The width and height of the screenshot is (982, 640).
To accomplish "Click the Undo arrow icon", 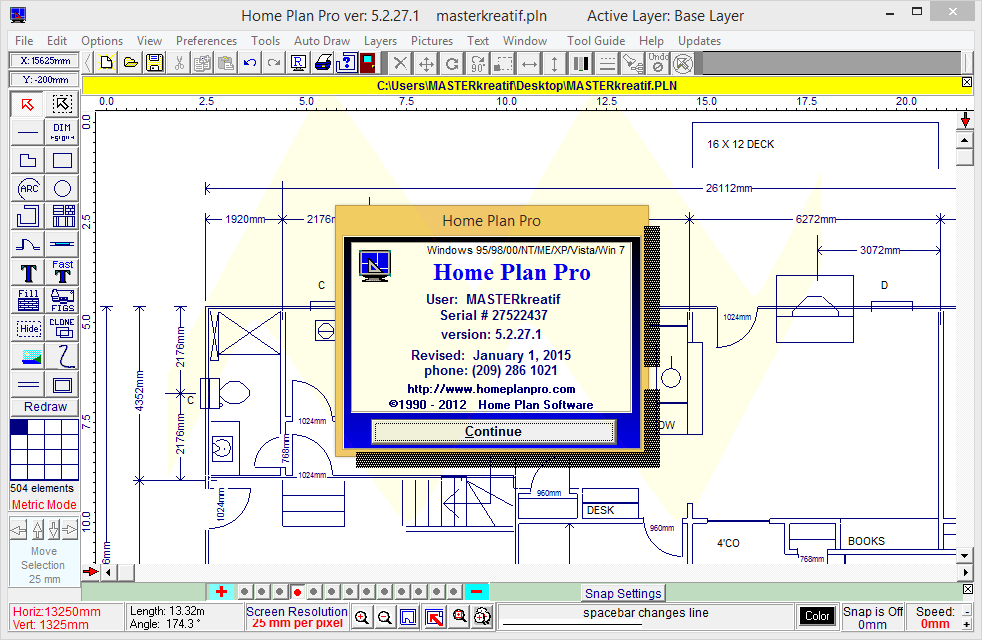I will tap(250, 63).
